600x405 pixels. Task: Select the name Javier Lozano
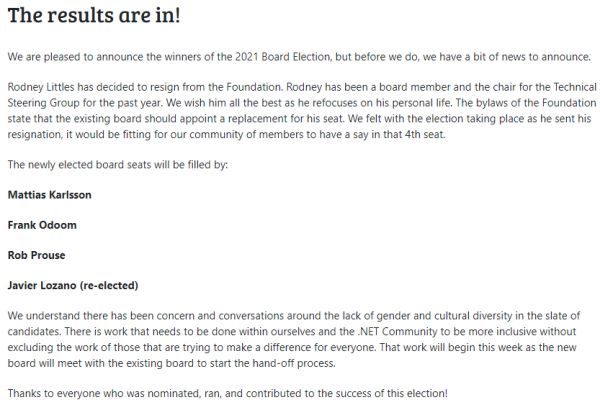coord(41,286)
